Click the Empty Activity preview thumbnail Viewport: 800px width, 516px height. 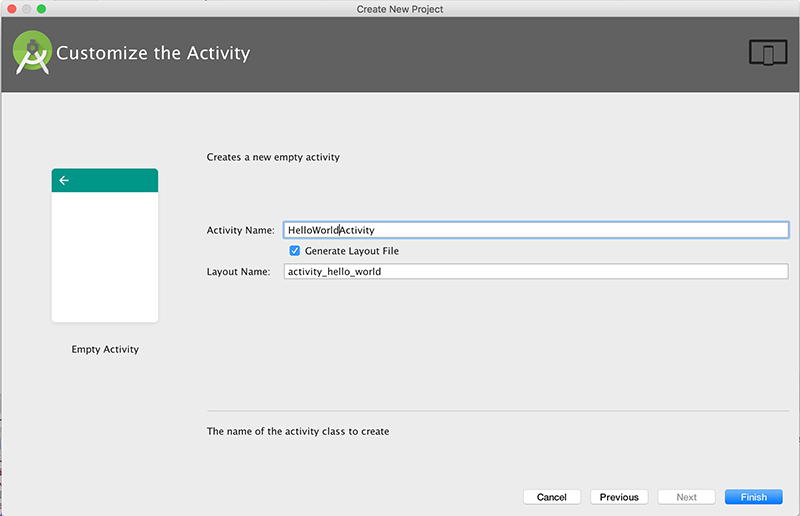105,245
